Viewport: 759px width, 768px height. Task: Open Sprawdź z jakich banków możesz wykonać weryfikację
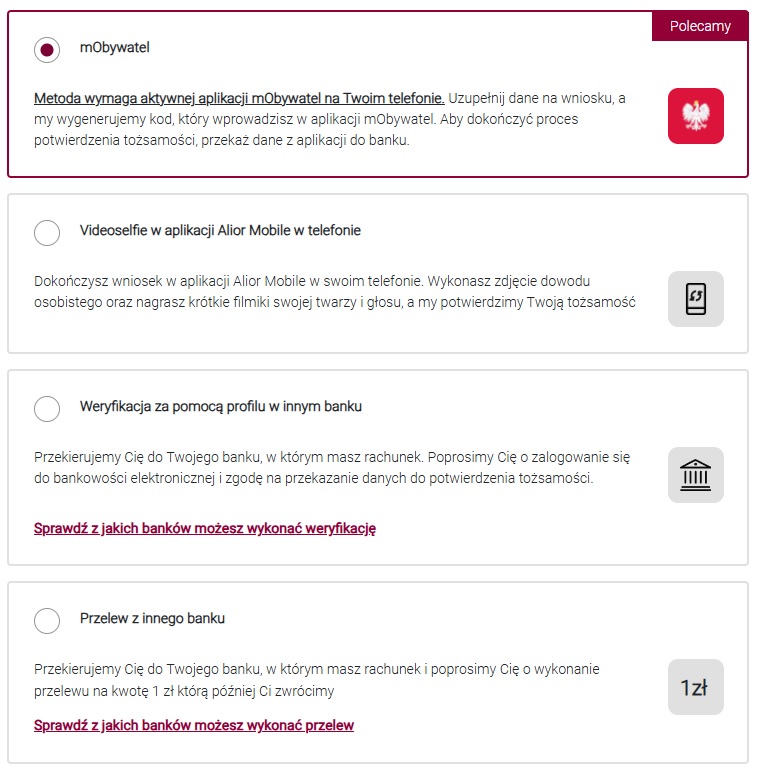205,528
